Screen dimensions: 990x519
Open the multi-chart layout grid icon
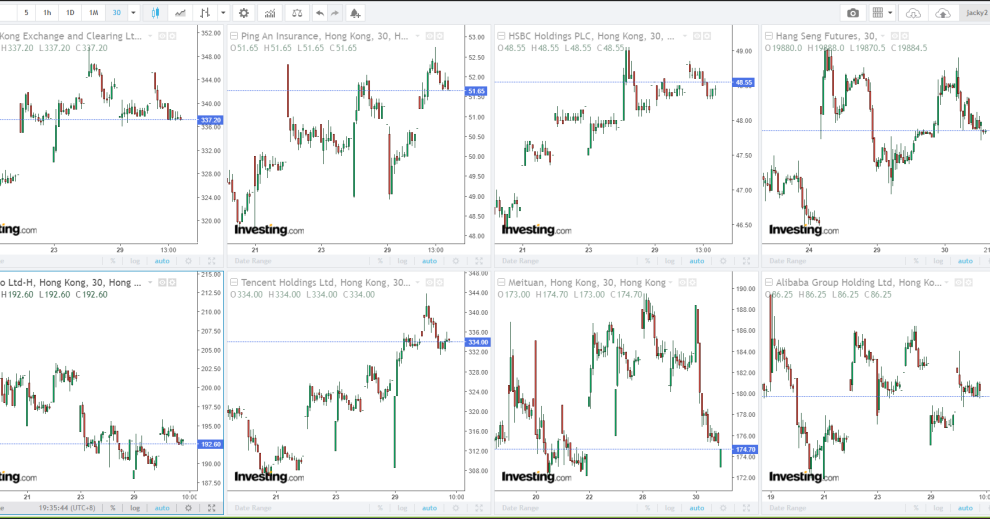tap(878, 13)
